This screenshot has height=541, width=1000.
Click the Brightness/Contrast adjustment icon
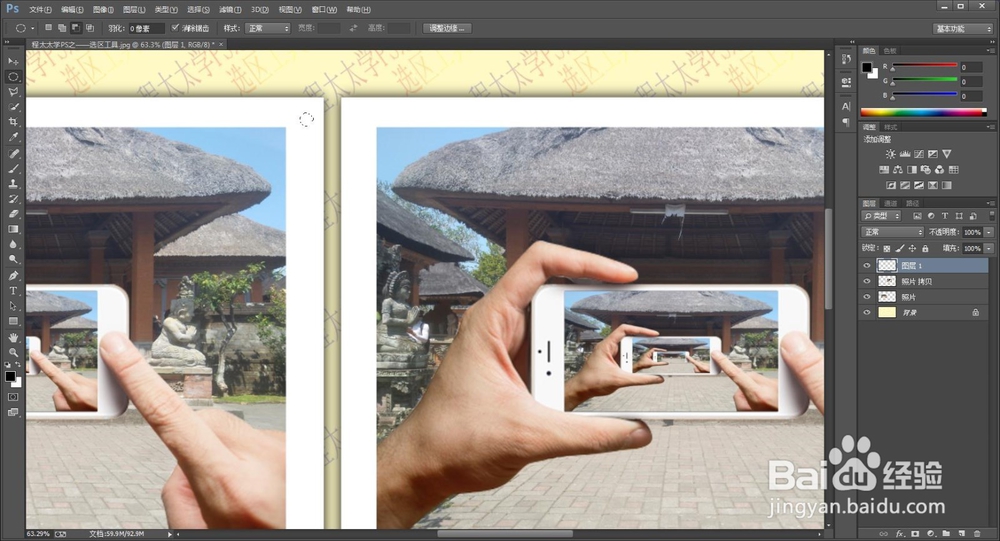pyautogui.click(x=890, y=154)
